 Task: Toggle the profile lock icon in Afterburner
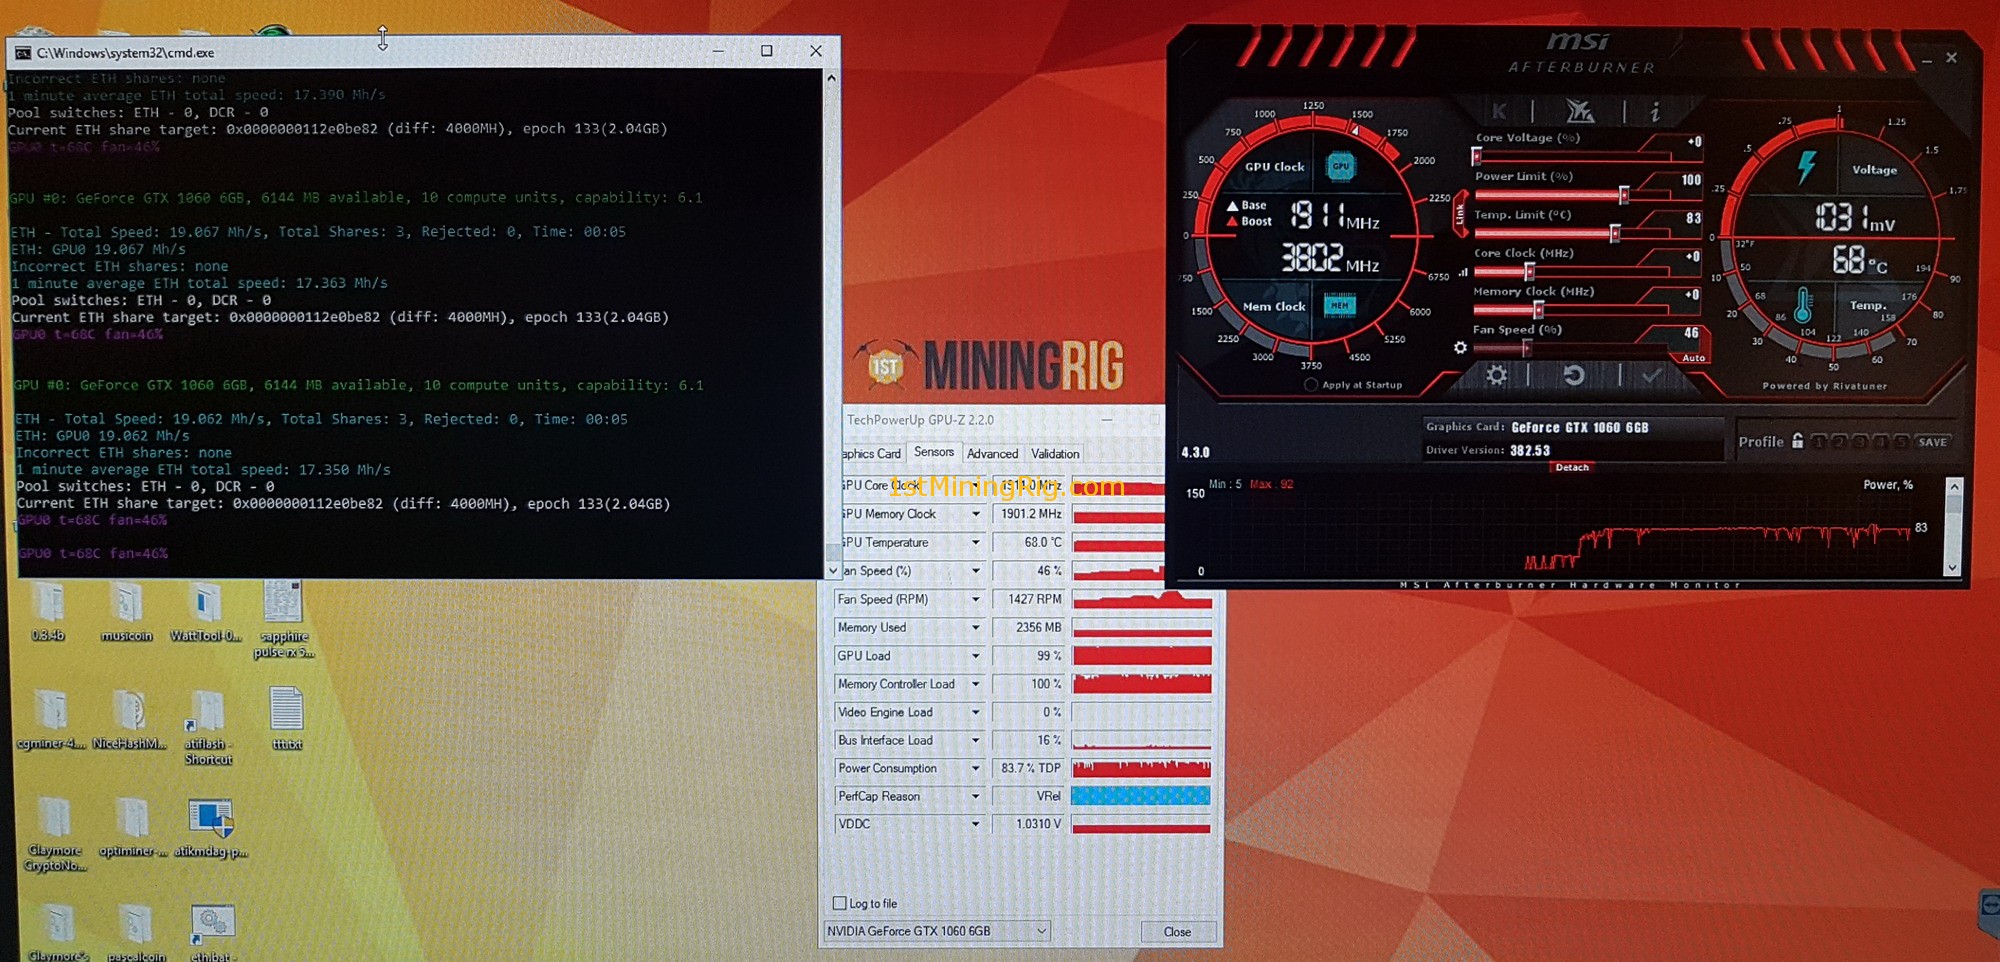(x=1798, y=441)
